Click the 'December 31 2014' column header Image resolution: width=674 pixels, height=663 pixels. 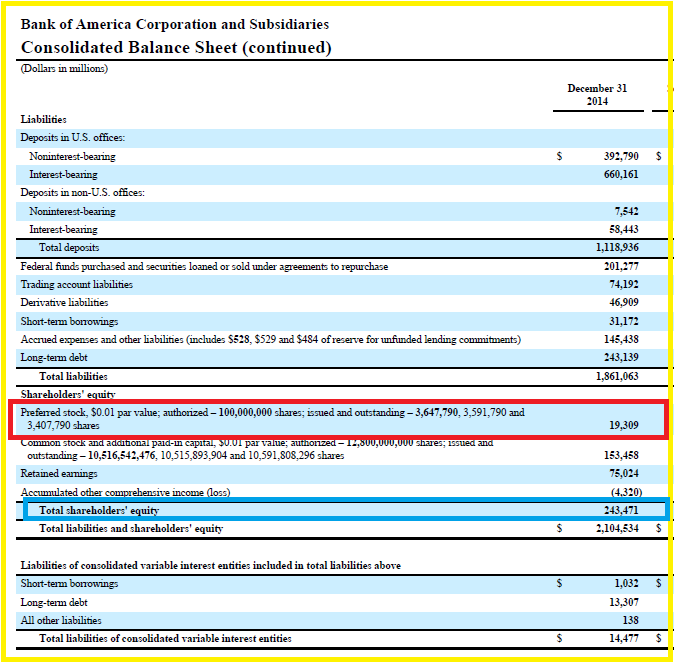597,95
